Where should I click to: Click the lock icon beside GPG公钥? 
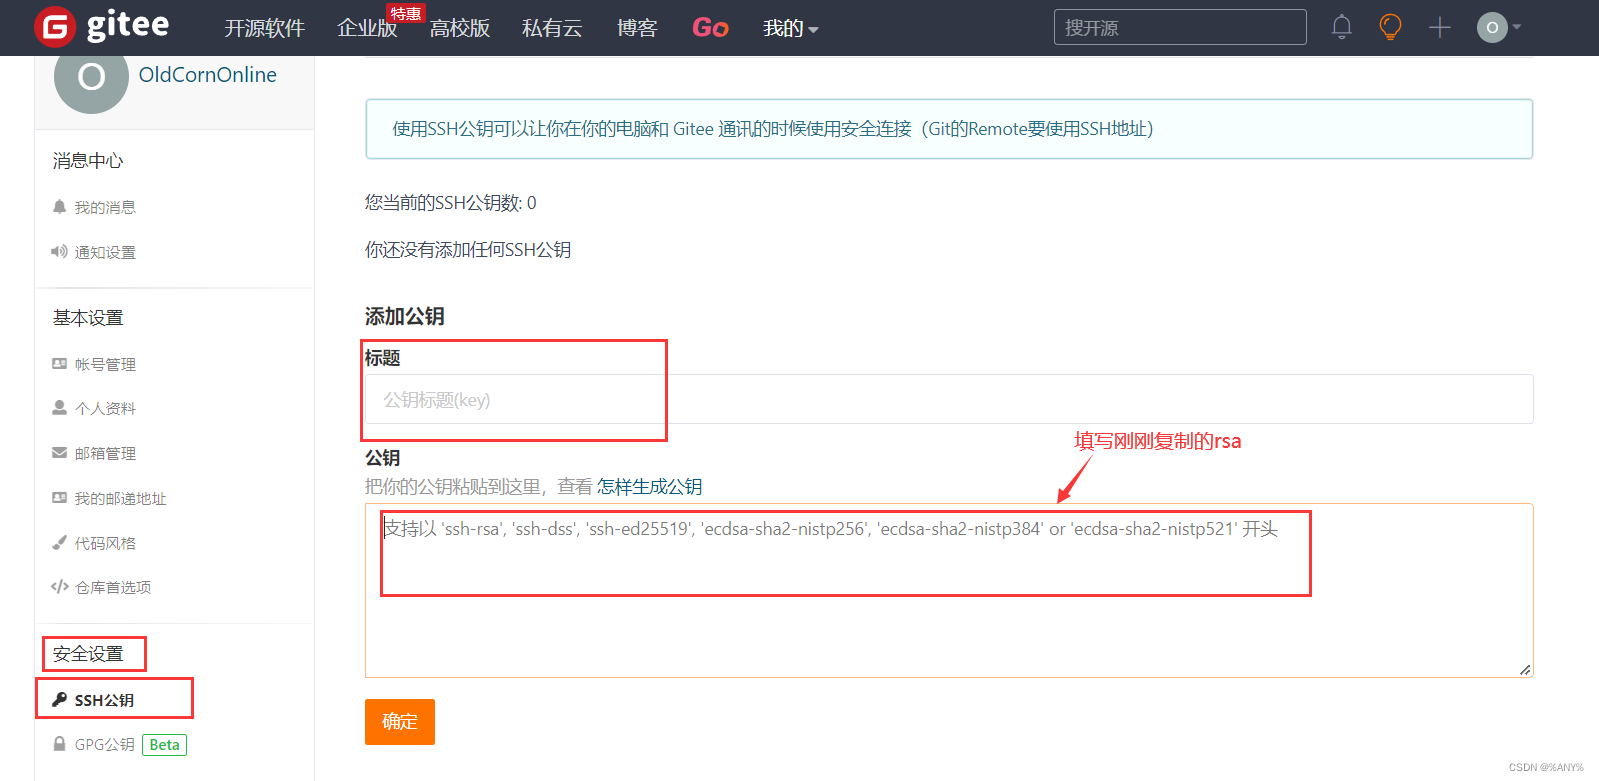pyautogui.click(x=59, y=744)
